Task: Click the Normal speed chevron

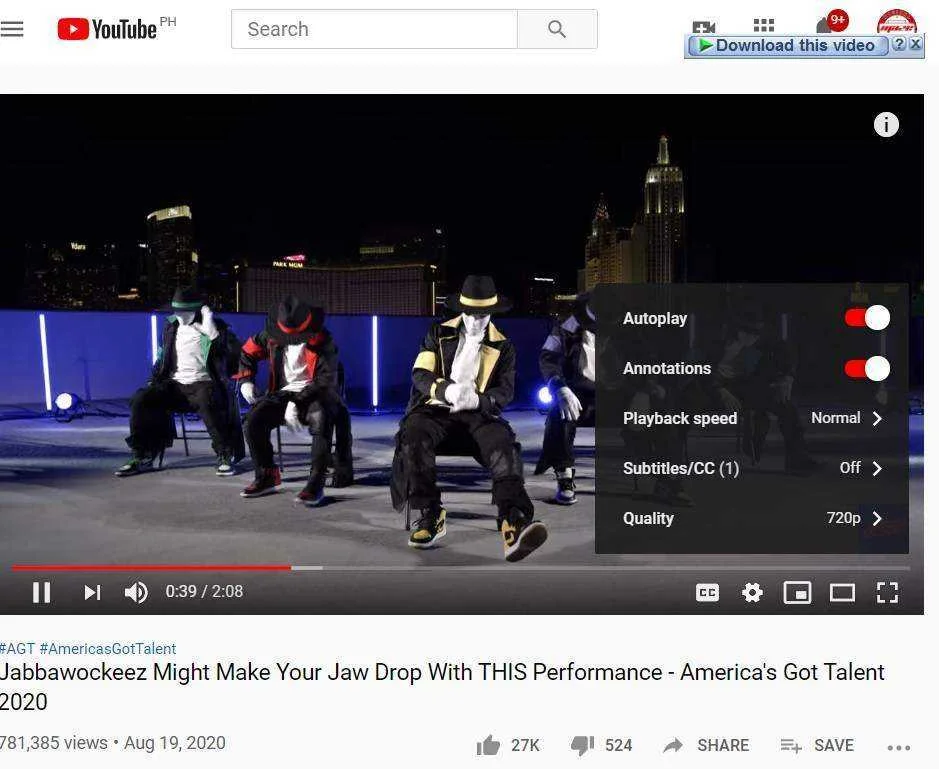Action: (x=877, y=418)
